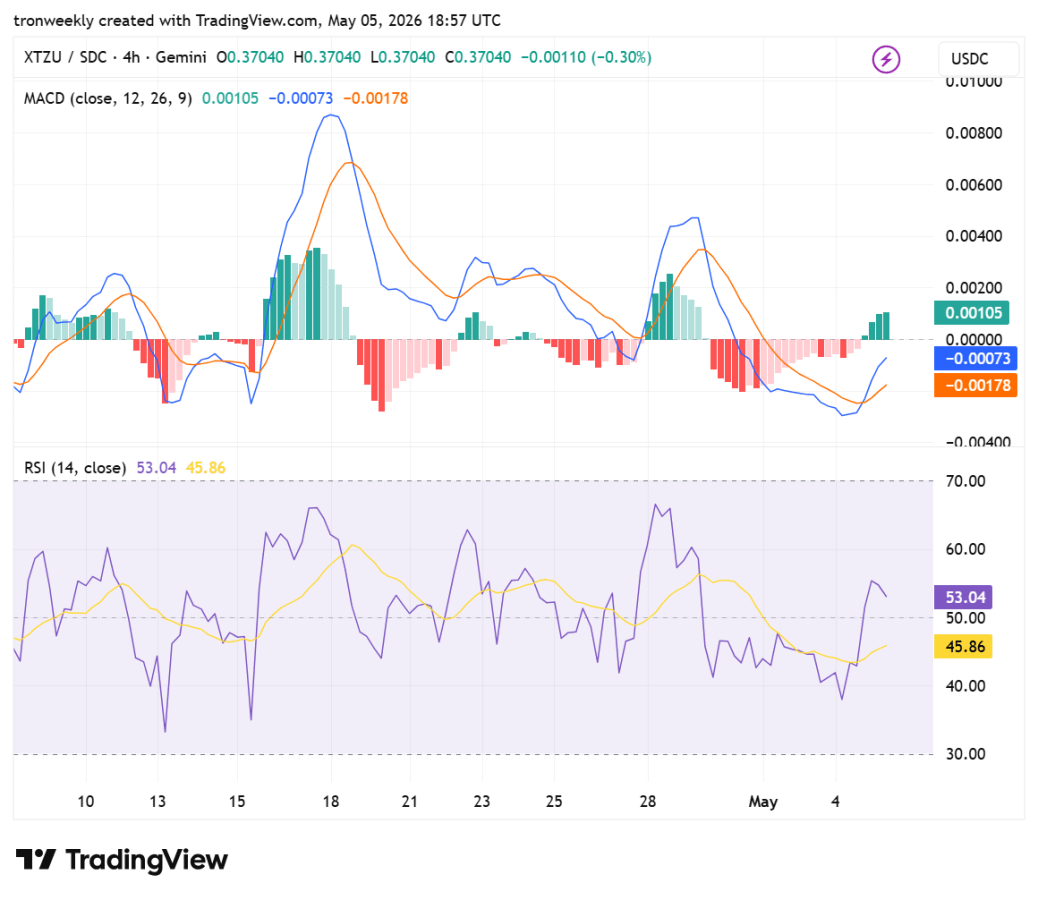Click the May label on the time axis
Screen dimensions: 1038x900
click(x=763, y=802)
